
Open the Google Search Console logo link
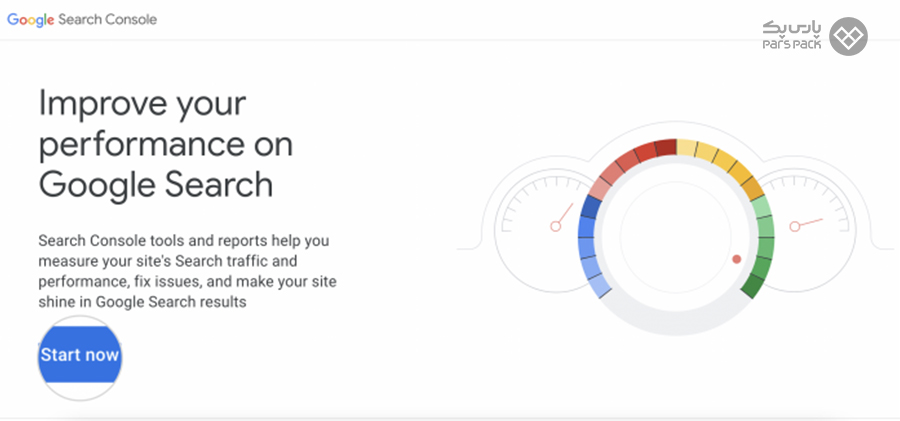pyautogui.click(x=82, y=20)
